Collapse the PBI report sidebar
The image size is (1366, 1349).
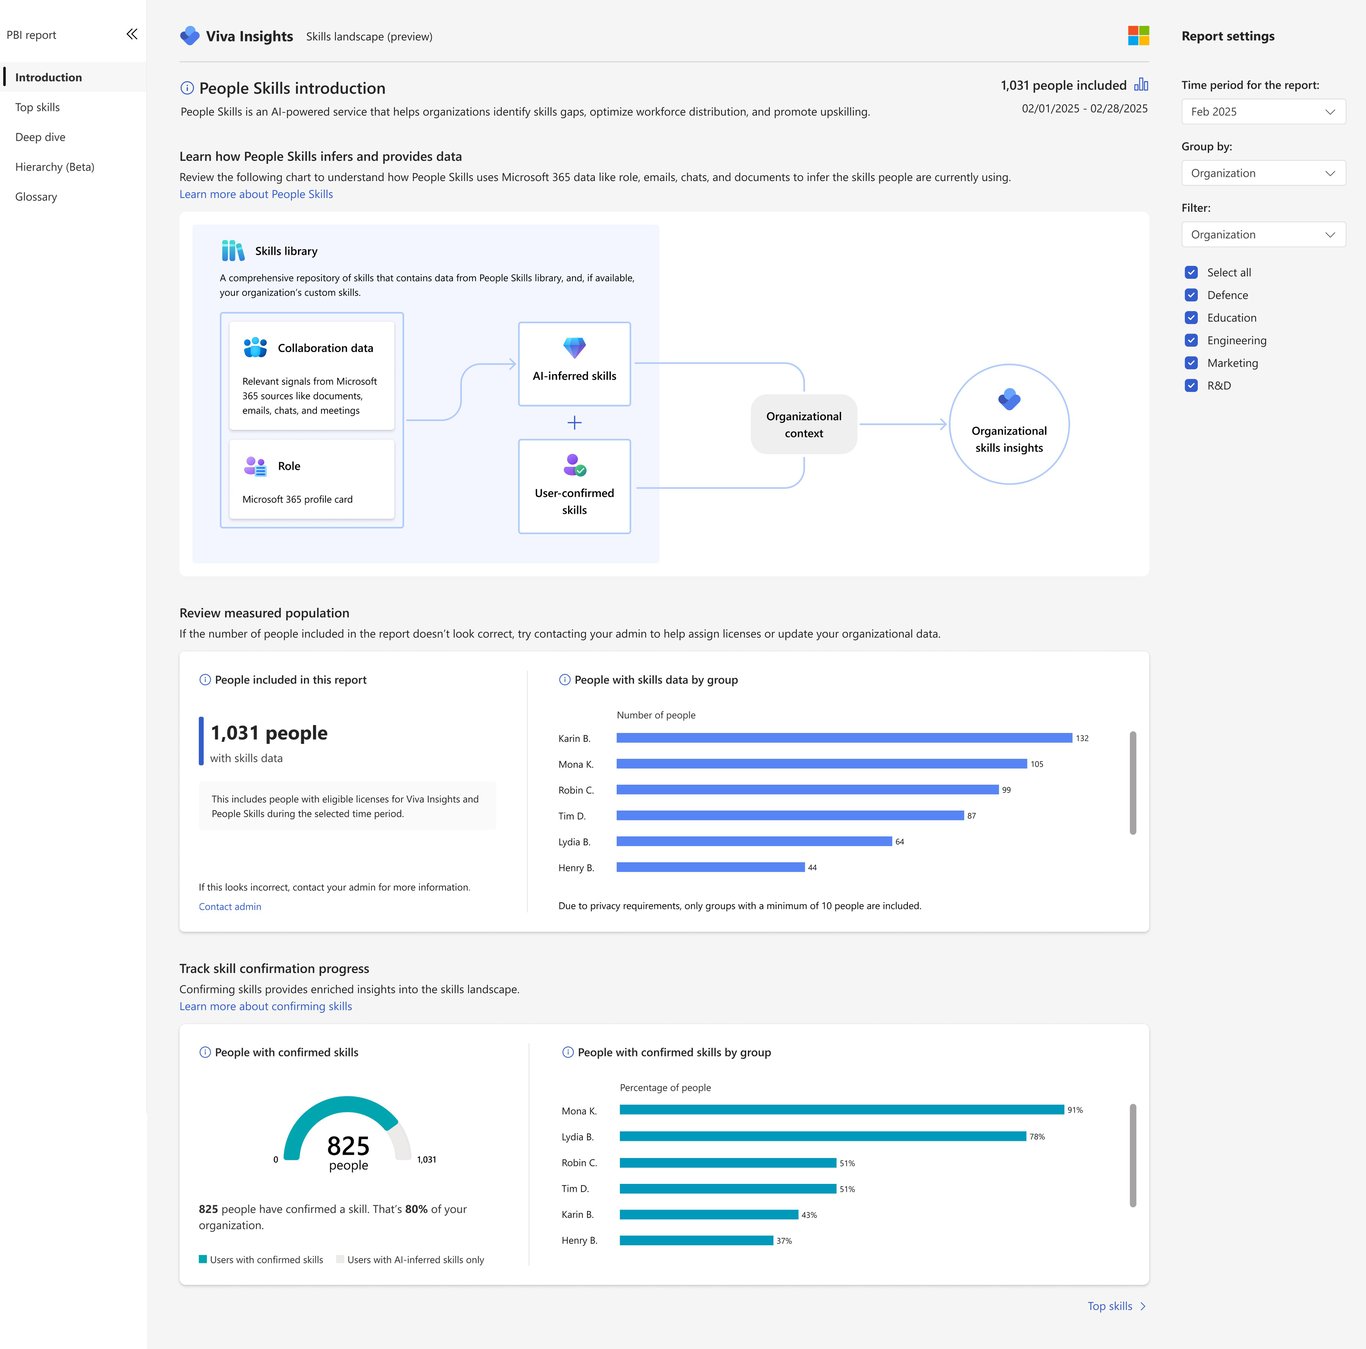pos(132,34)
